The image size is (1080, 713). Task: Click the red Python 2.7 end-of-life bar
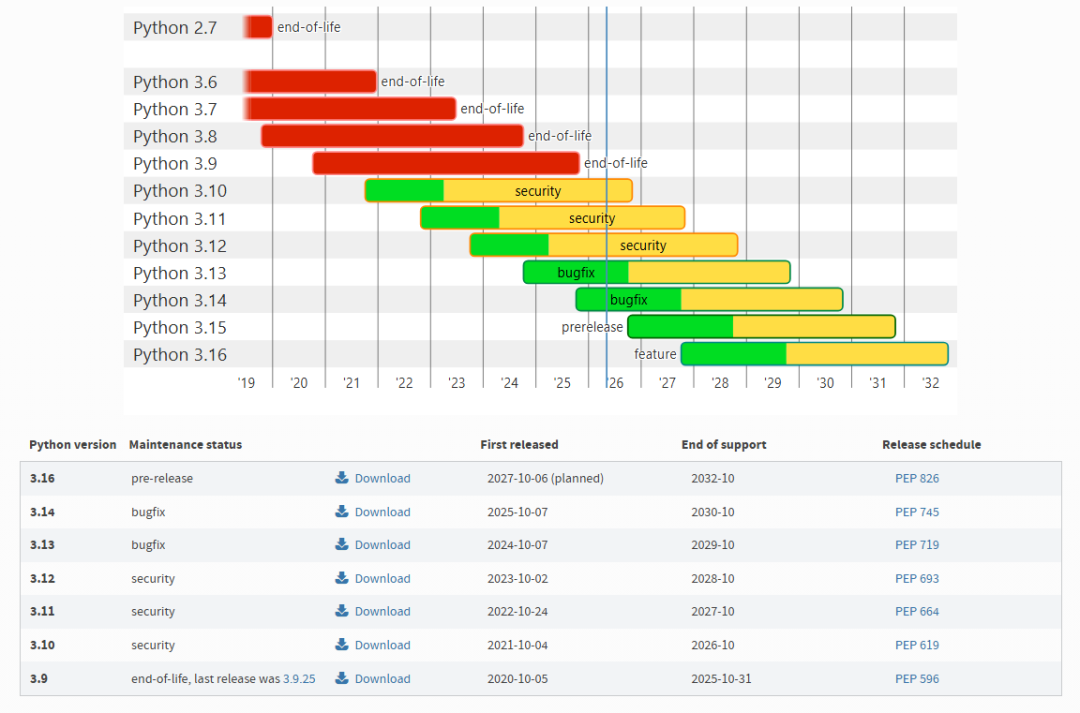pos(258,27)
